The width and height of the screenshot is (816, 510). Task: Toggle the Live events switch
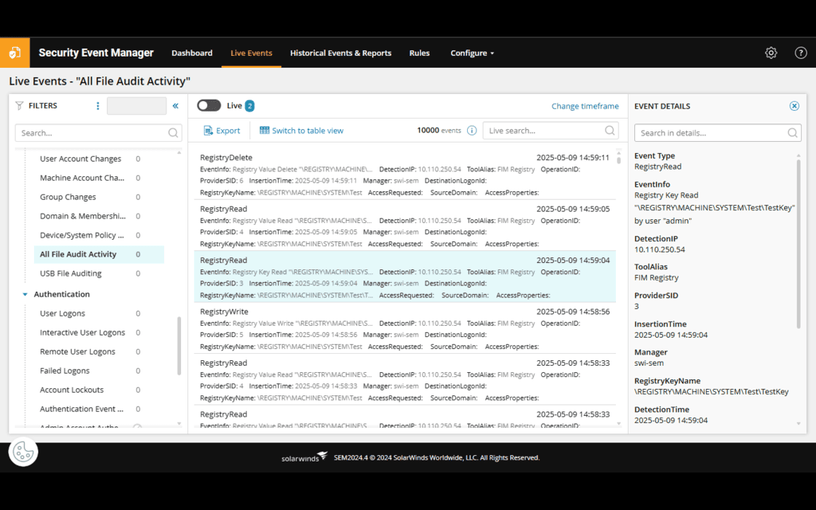(209, 106)
